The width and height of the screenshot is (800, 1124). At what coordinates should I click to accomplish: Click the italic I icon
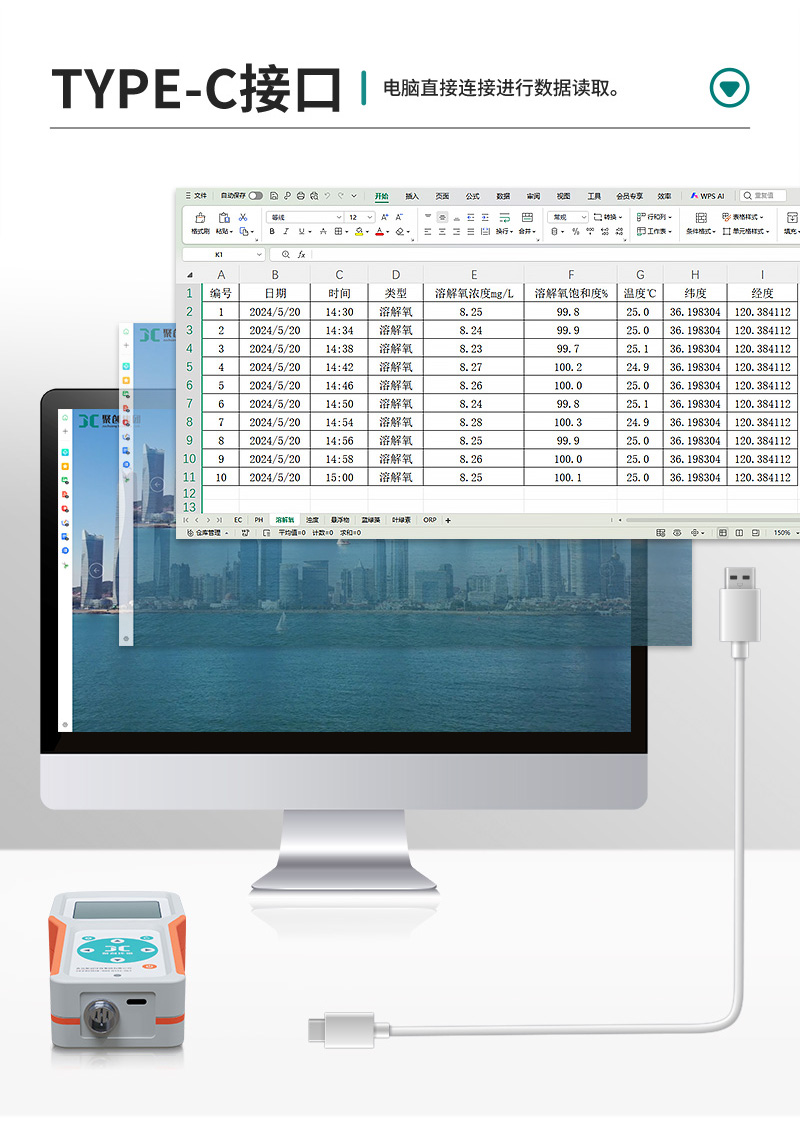[286, 231]
